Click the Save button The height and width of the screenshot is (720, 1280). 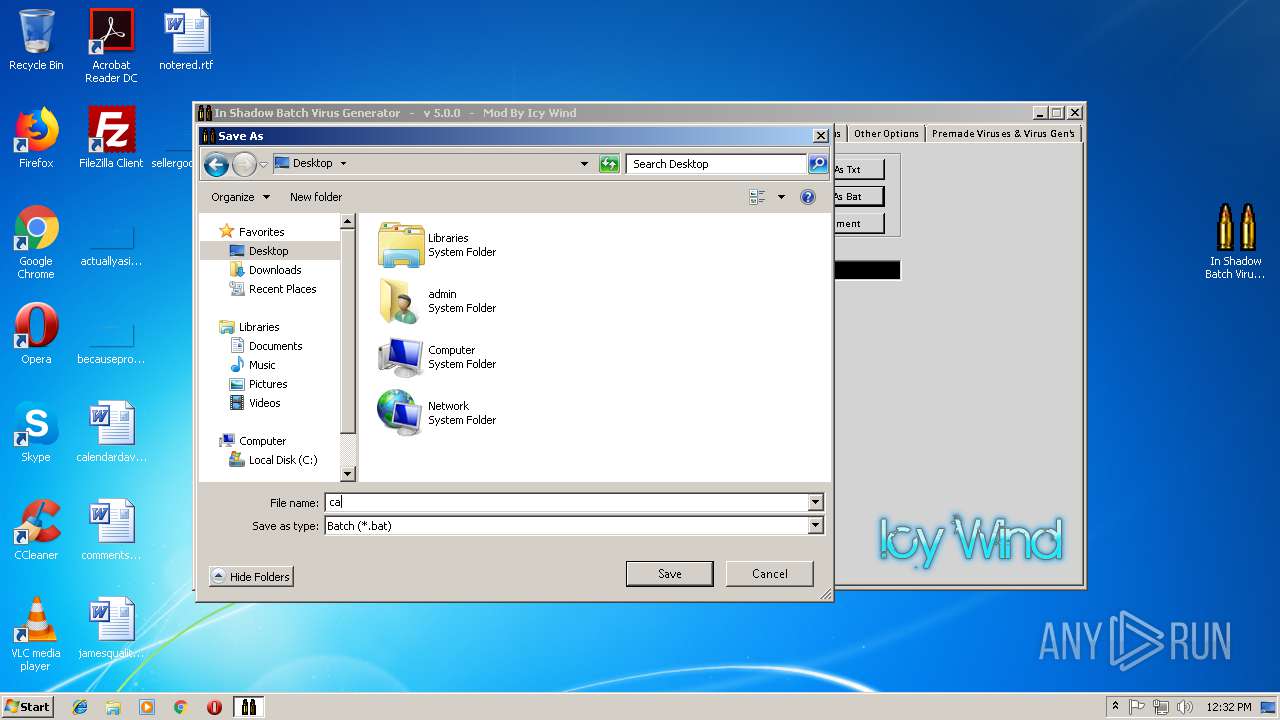[x=670, y=574]
